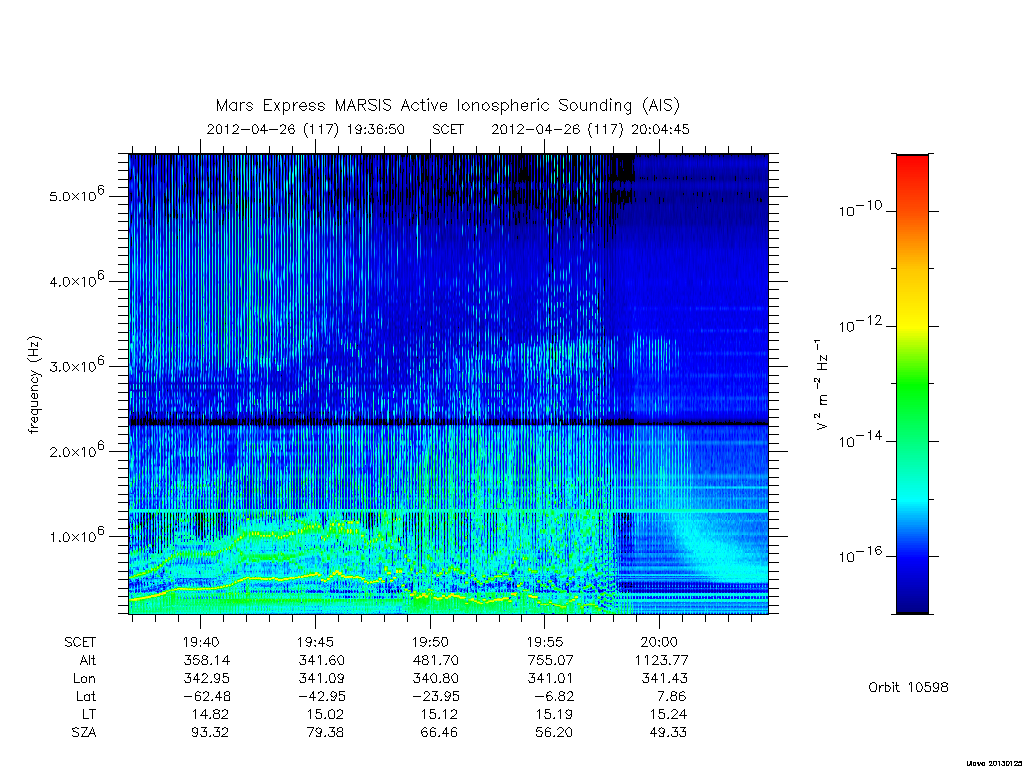Click the local time value 15.24
This screenshot has width=1024, height=768.
tap(669, 714)
